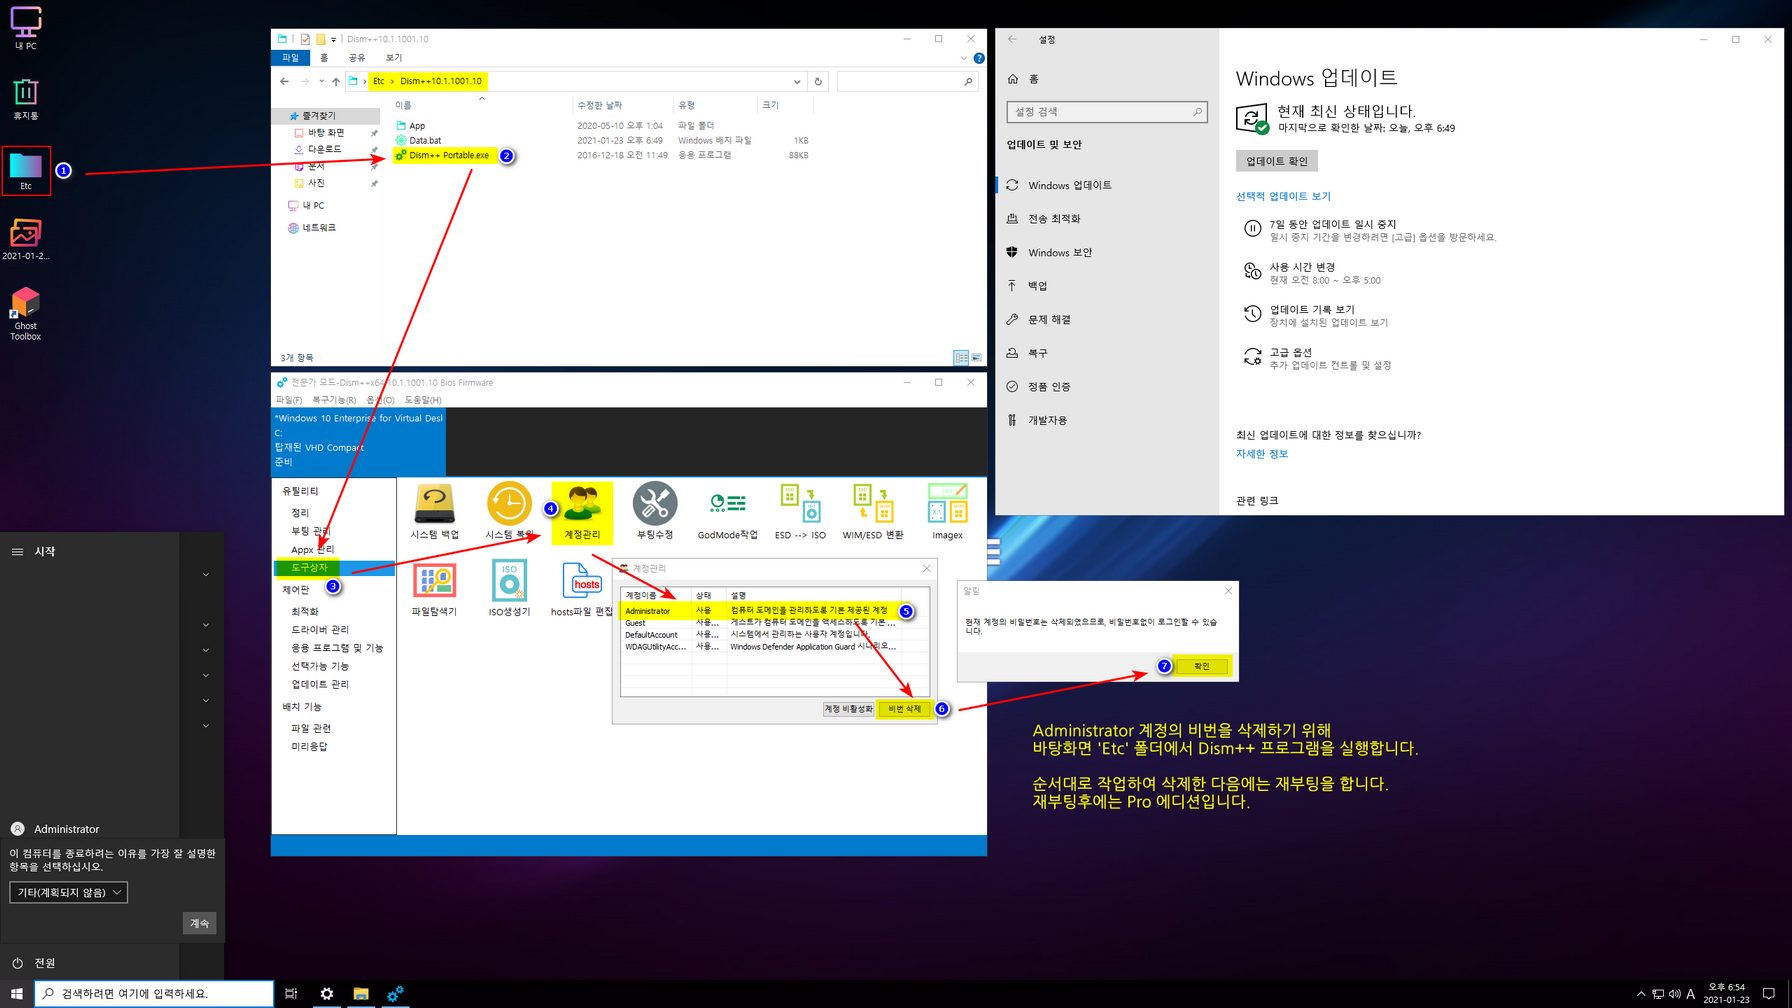
Task: Open the ISO생성기 tool
Action: coord(509,589)
